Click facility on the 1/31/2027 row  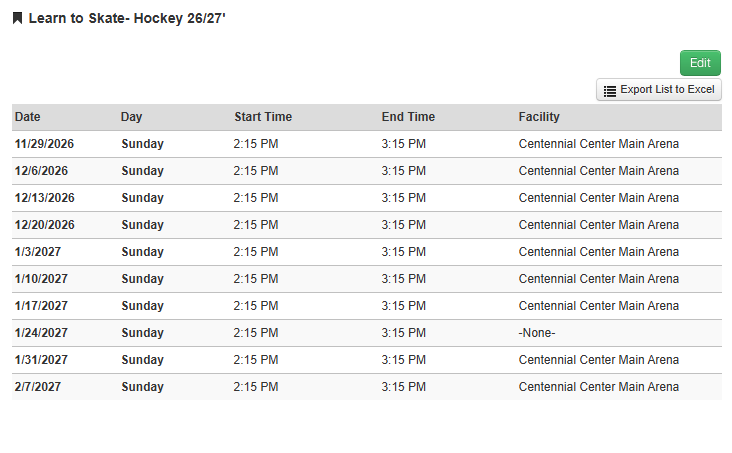[x=598, y=360]
